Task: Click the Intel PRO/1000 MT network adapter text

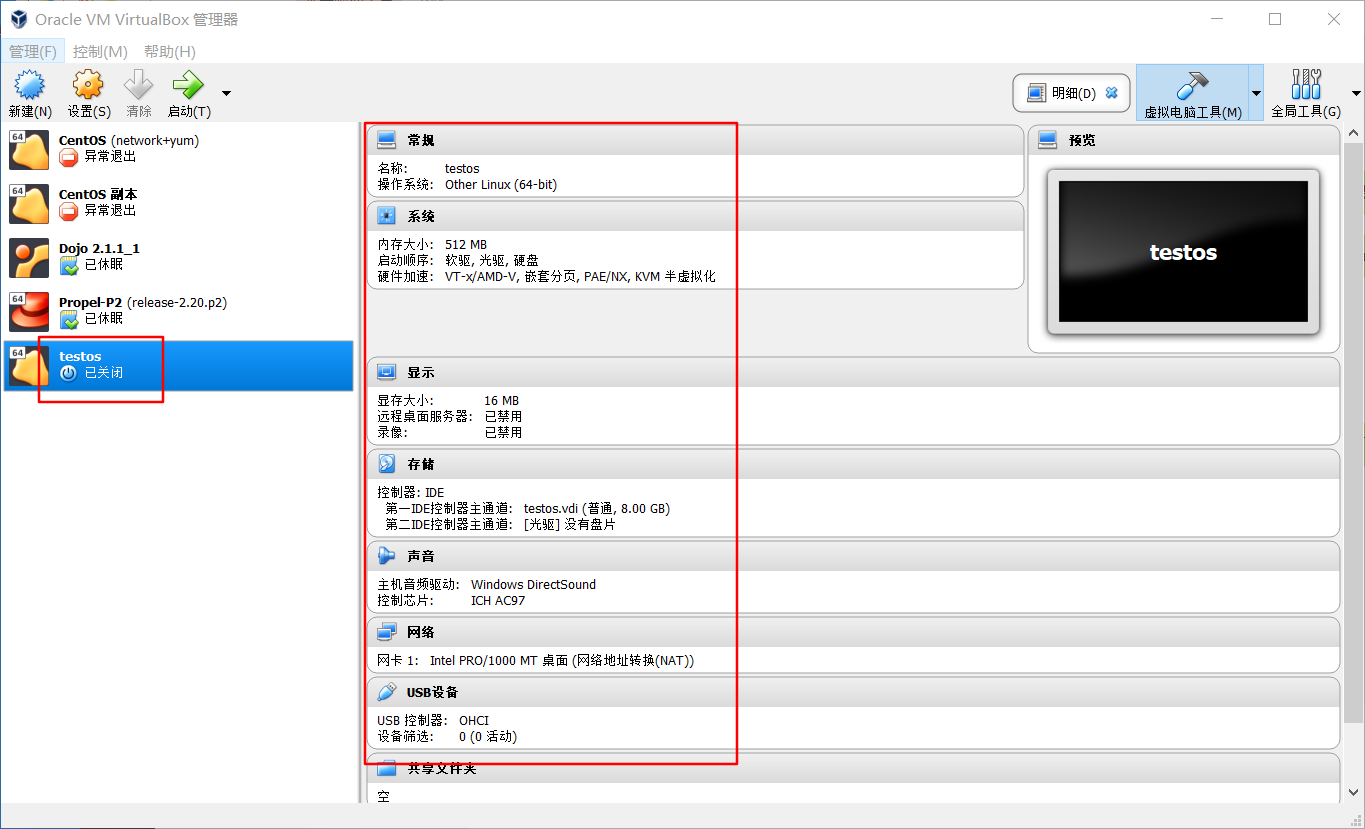Action: [562, 660]
